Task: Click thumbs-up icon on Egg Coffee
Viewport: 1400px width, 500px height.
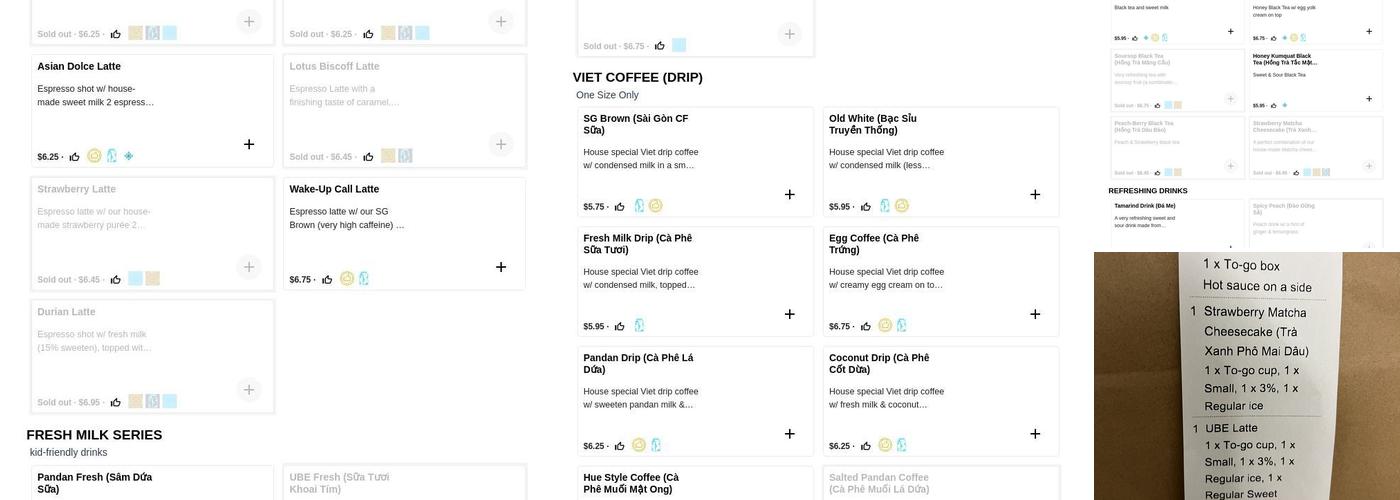Action: click(866, 327)
